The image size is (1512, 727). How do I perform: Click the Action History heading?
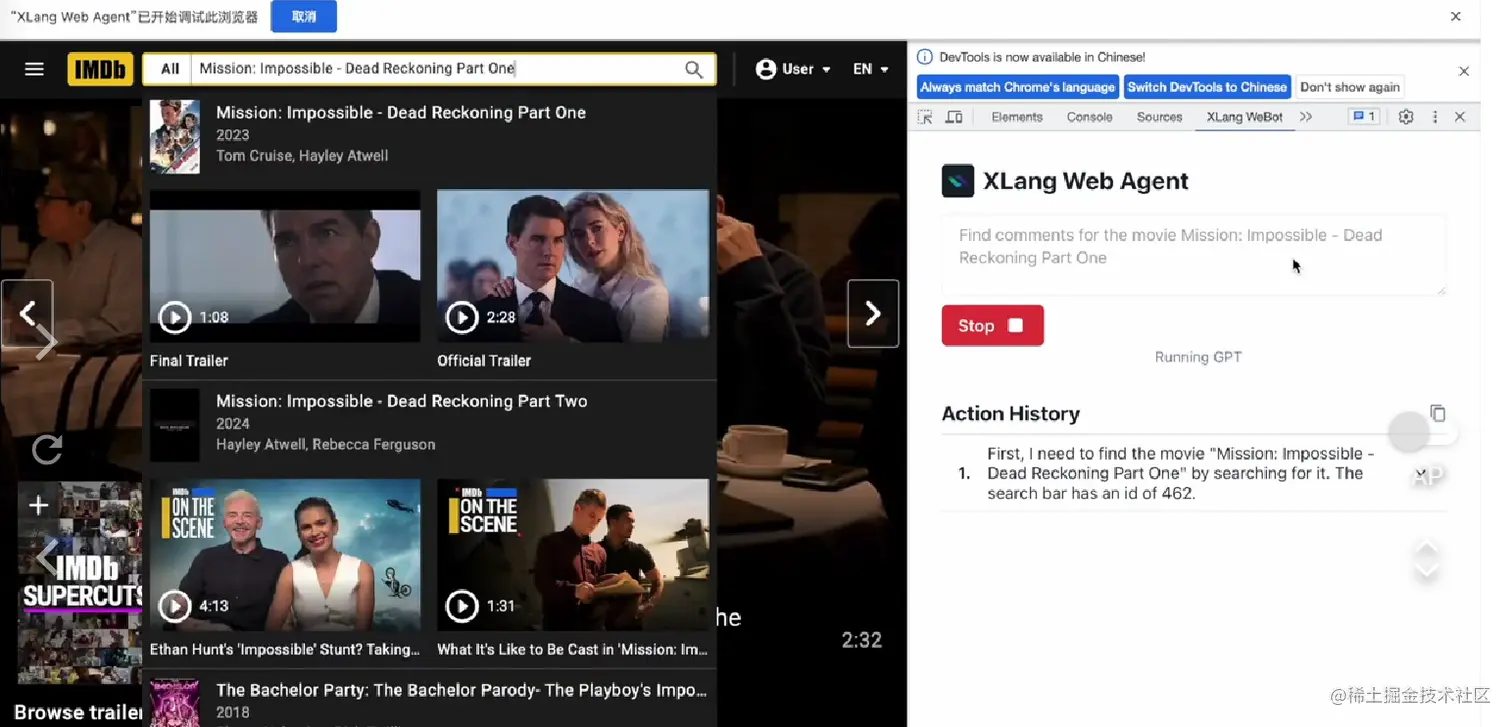(1011, 414)
